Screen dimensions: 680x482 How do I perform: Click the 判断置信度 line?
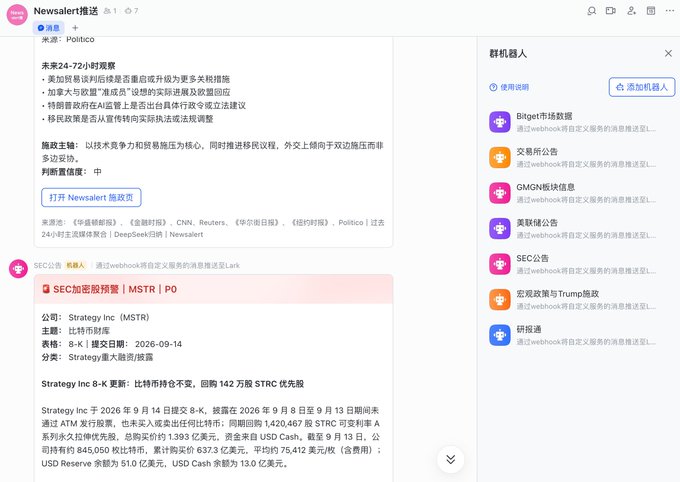tap(72, 172)
